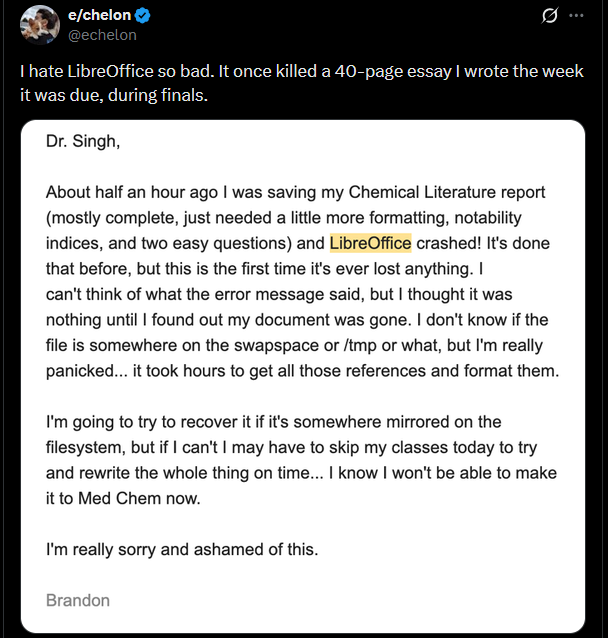Click the gray "Brandon" signature
The width and height of the screenshot is (608, 638).
78,601
